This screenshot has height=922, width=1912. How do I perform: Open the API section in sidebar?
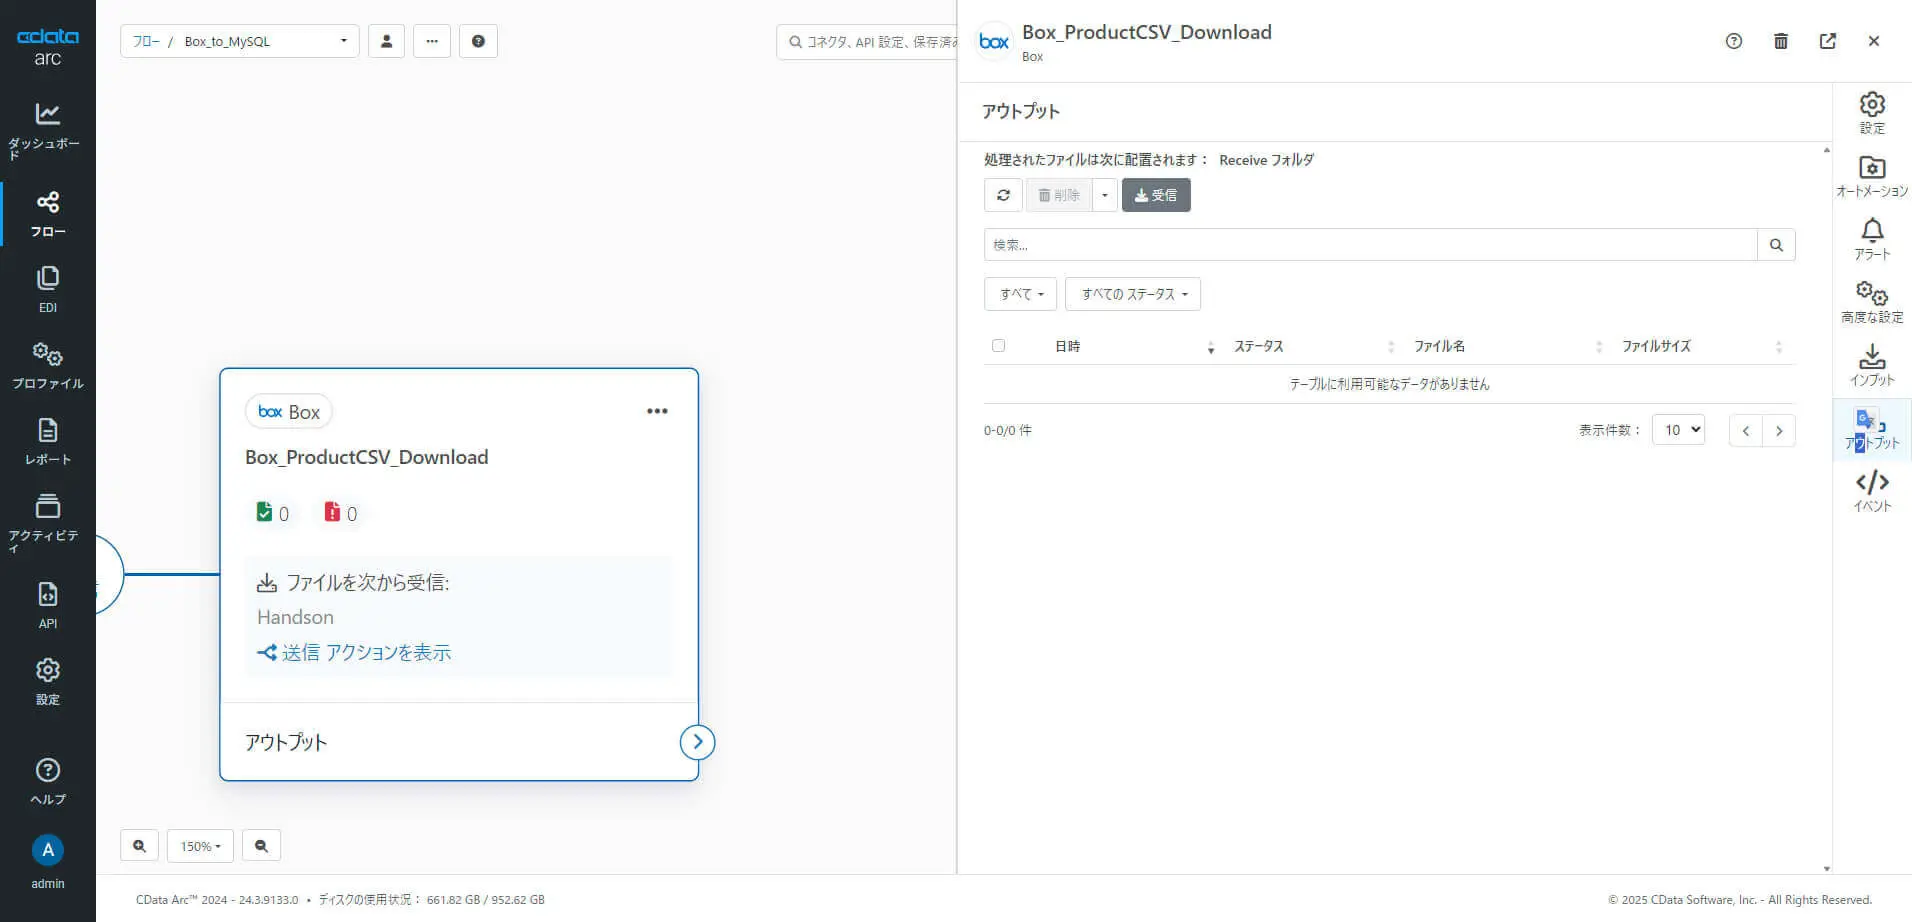coord(47,606)
